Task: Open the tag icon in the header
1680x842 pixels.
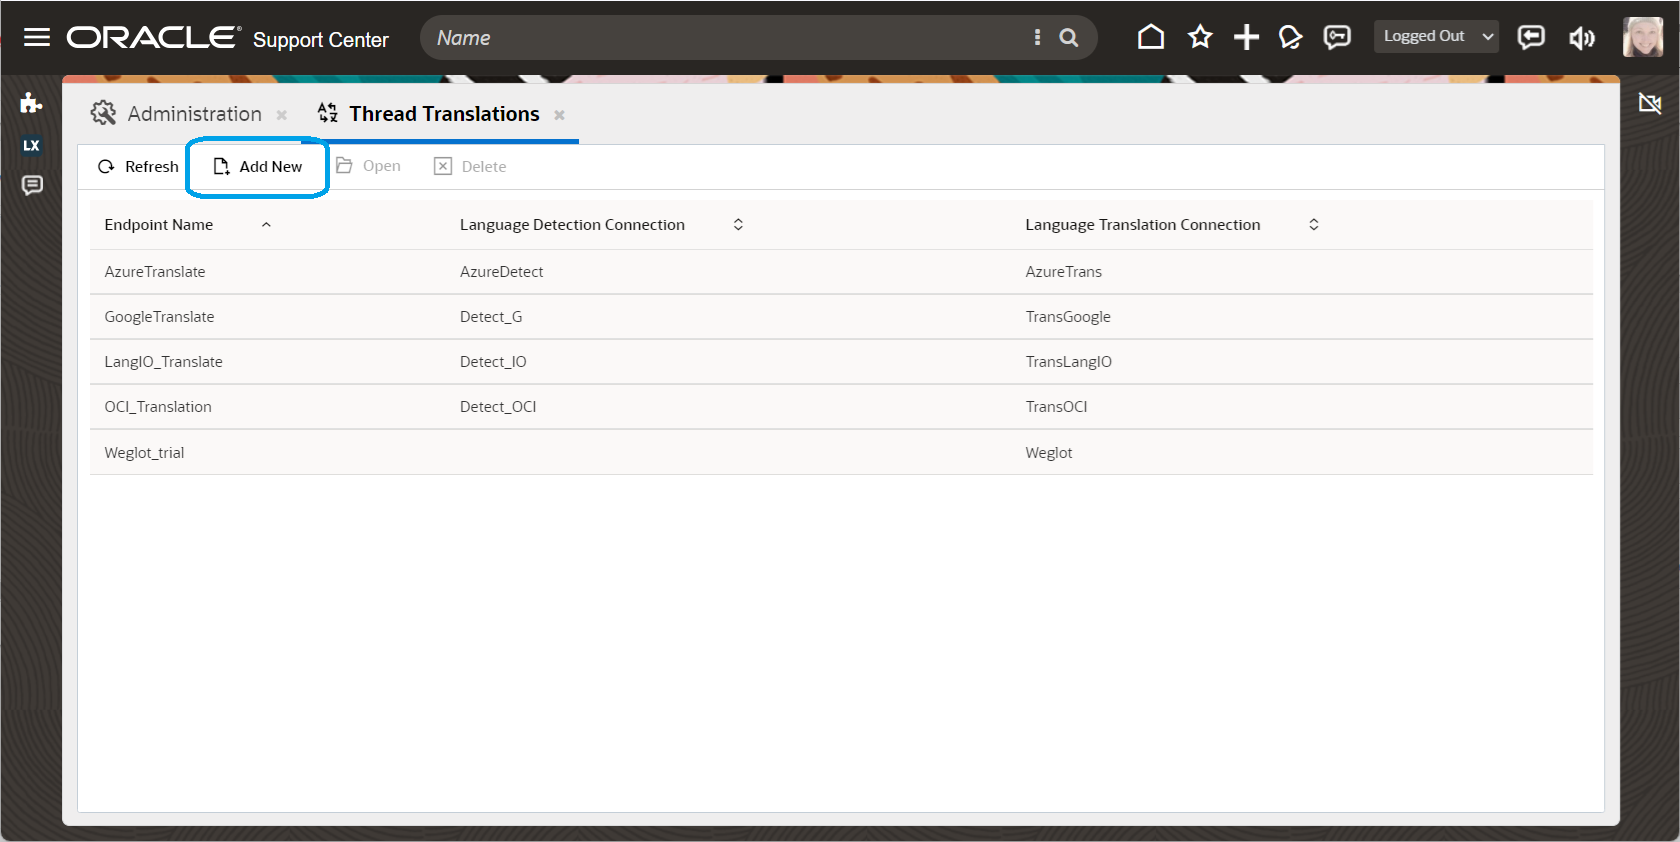Action: pyautogui.click(x=1291, y=38)
